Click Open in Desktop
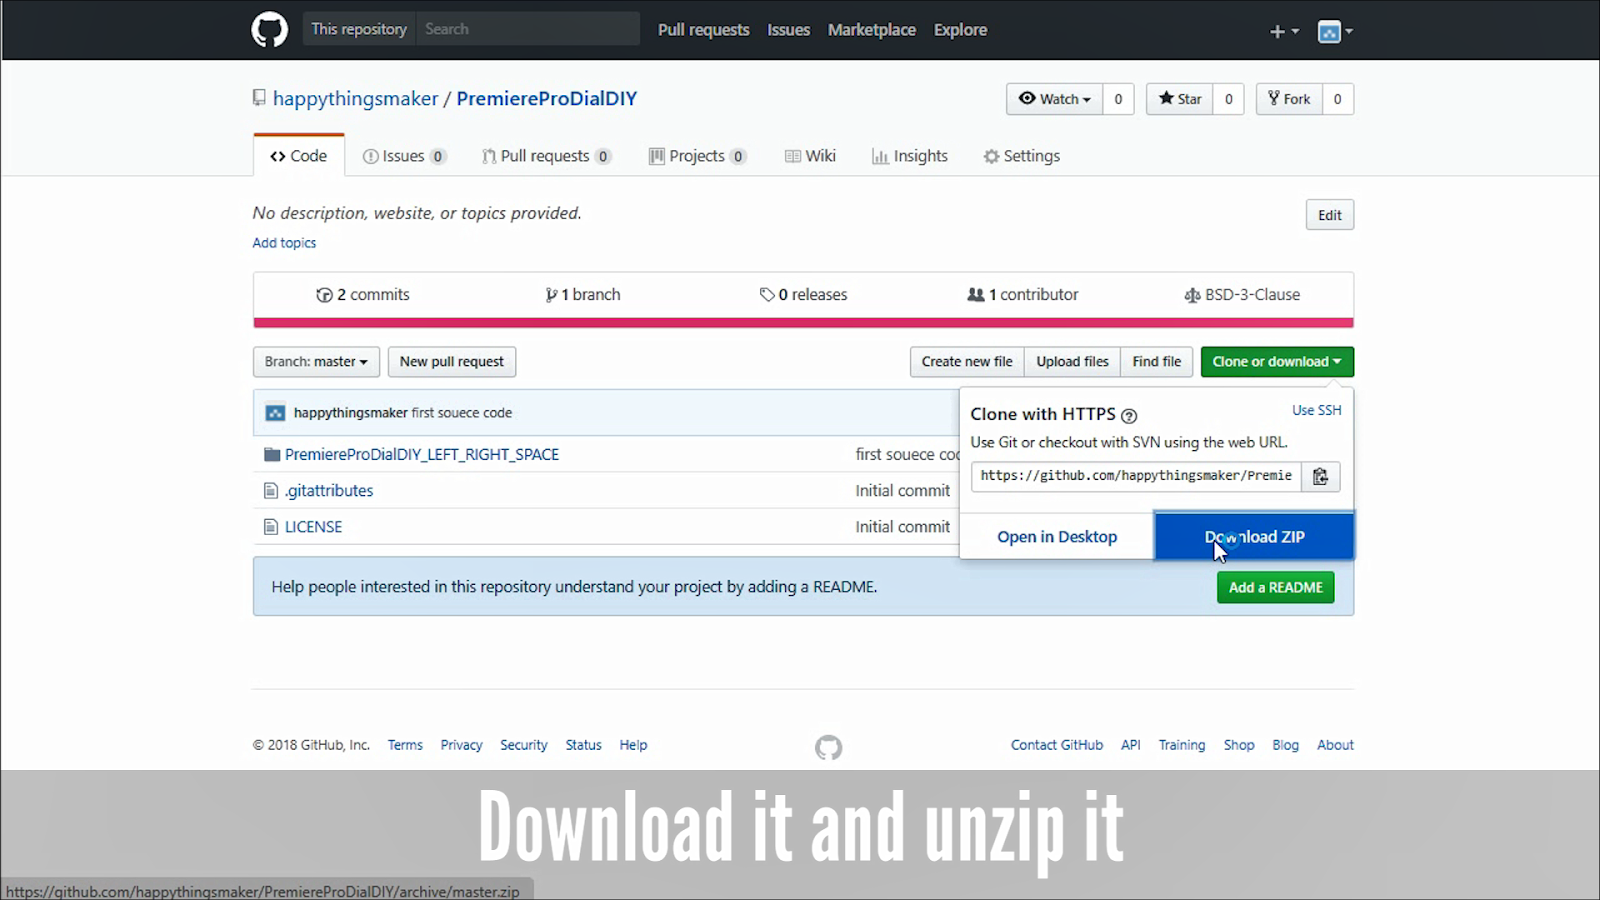Screen dimensions: 1600x900 coord(1057,537)
